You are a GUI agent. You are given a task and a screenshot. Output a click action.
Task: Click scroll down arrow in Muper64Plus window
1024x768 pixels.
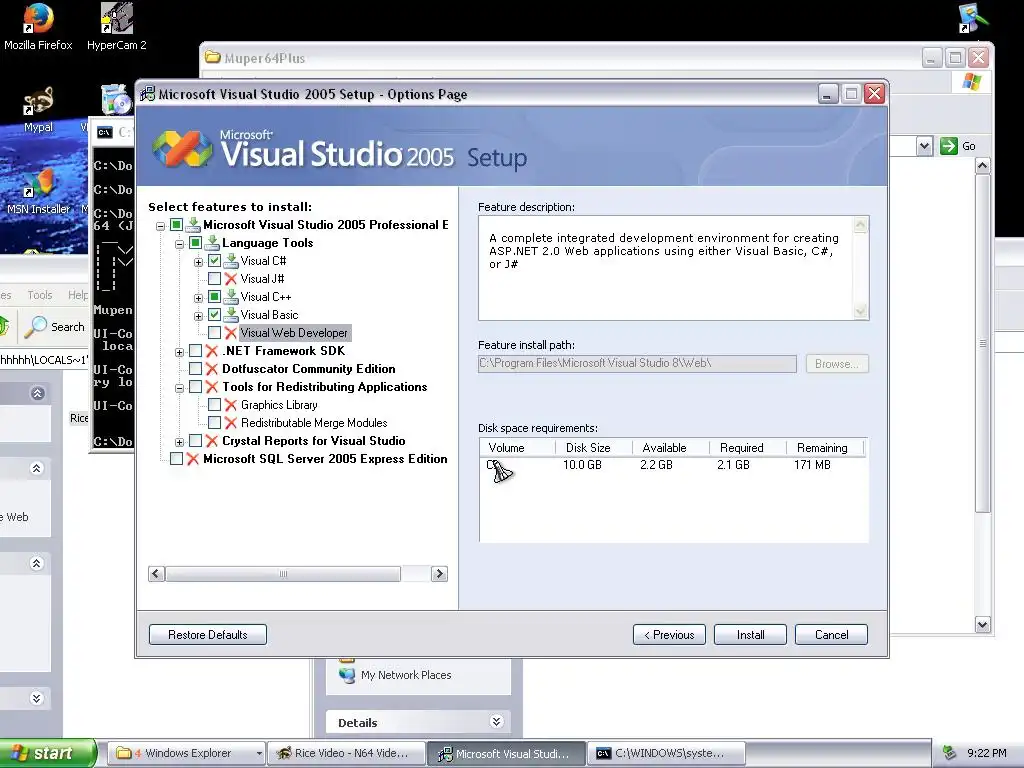[x=982, y=625]
